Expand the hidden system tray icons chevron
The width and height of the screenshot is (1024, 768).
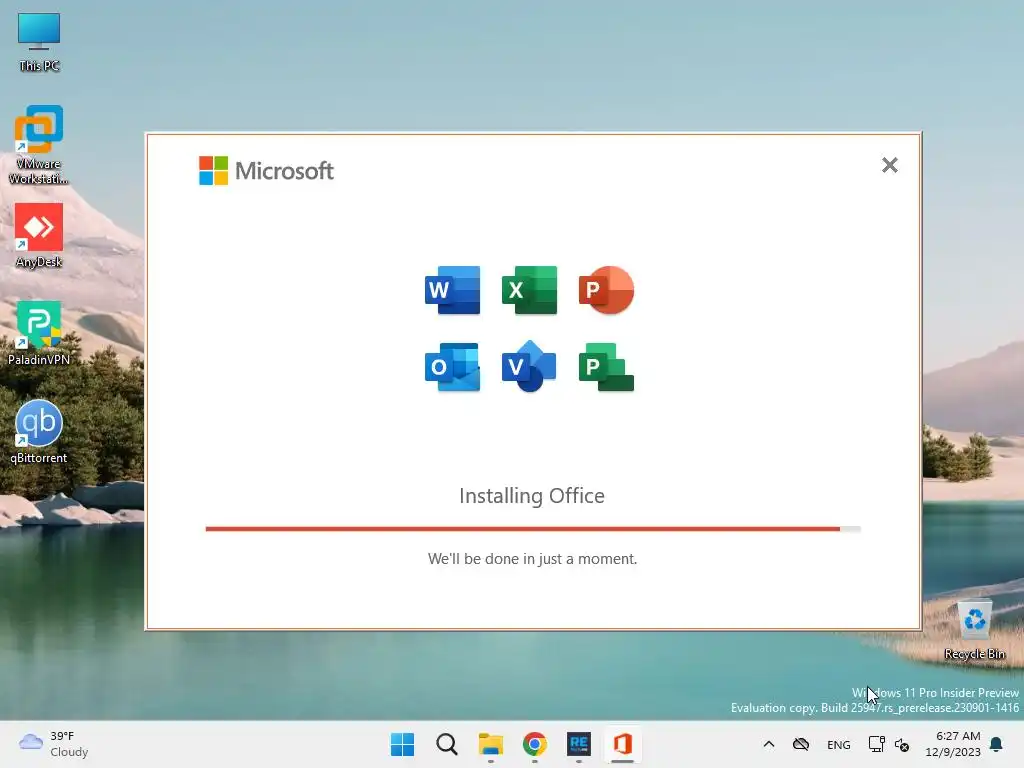769,744
